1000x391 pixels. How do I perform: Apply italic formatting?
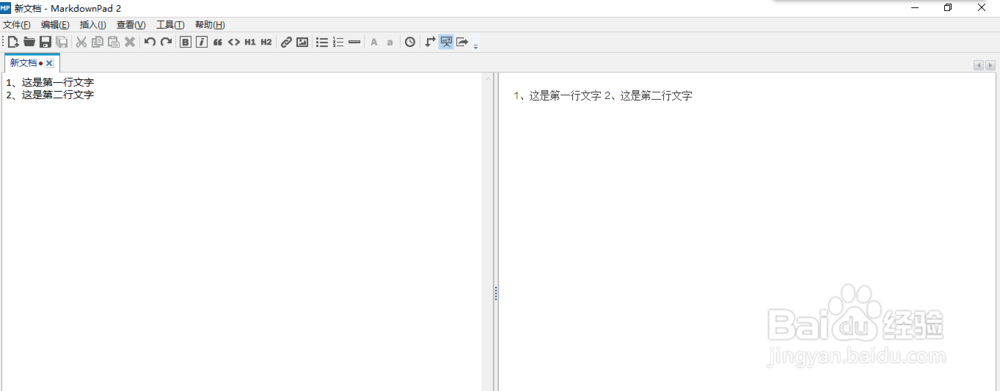pos(202,42)
